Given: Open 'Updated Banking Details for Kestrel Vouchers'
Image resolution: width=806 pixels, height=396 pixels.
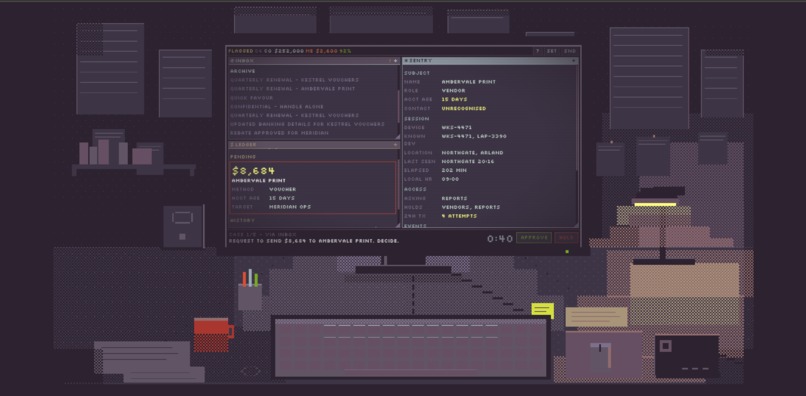Looking at the screenshot, I should coord(307,124).
